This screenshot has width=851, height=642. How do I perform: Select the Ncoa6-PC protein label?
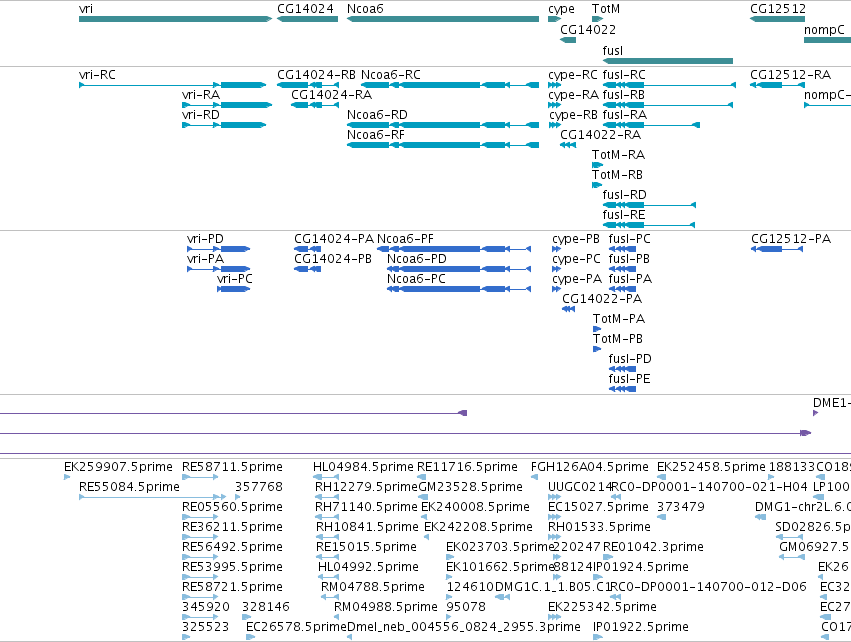coord(416,279)
